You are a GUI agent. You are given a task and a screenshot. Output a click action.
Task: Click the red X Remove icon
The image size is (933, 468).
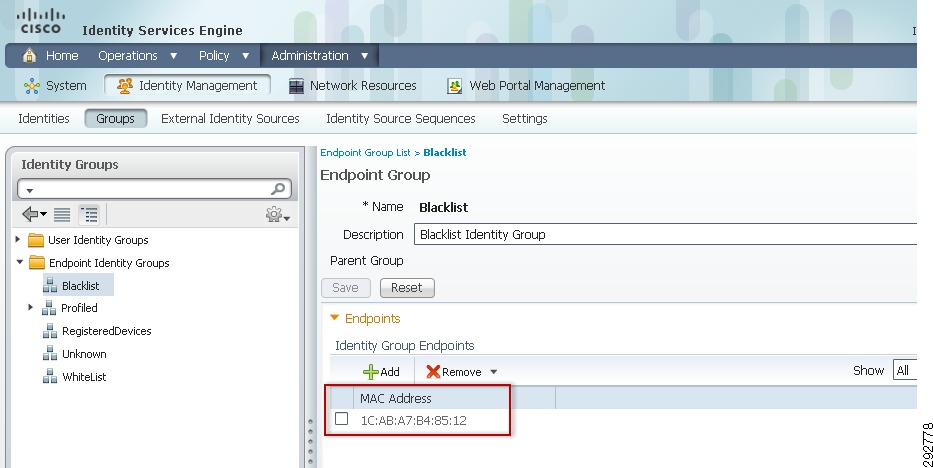(433, 372)
